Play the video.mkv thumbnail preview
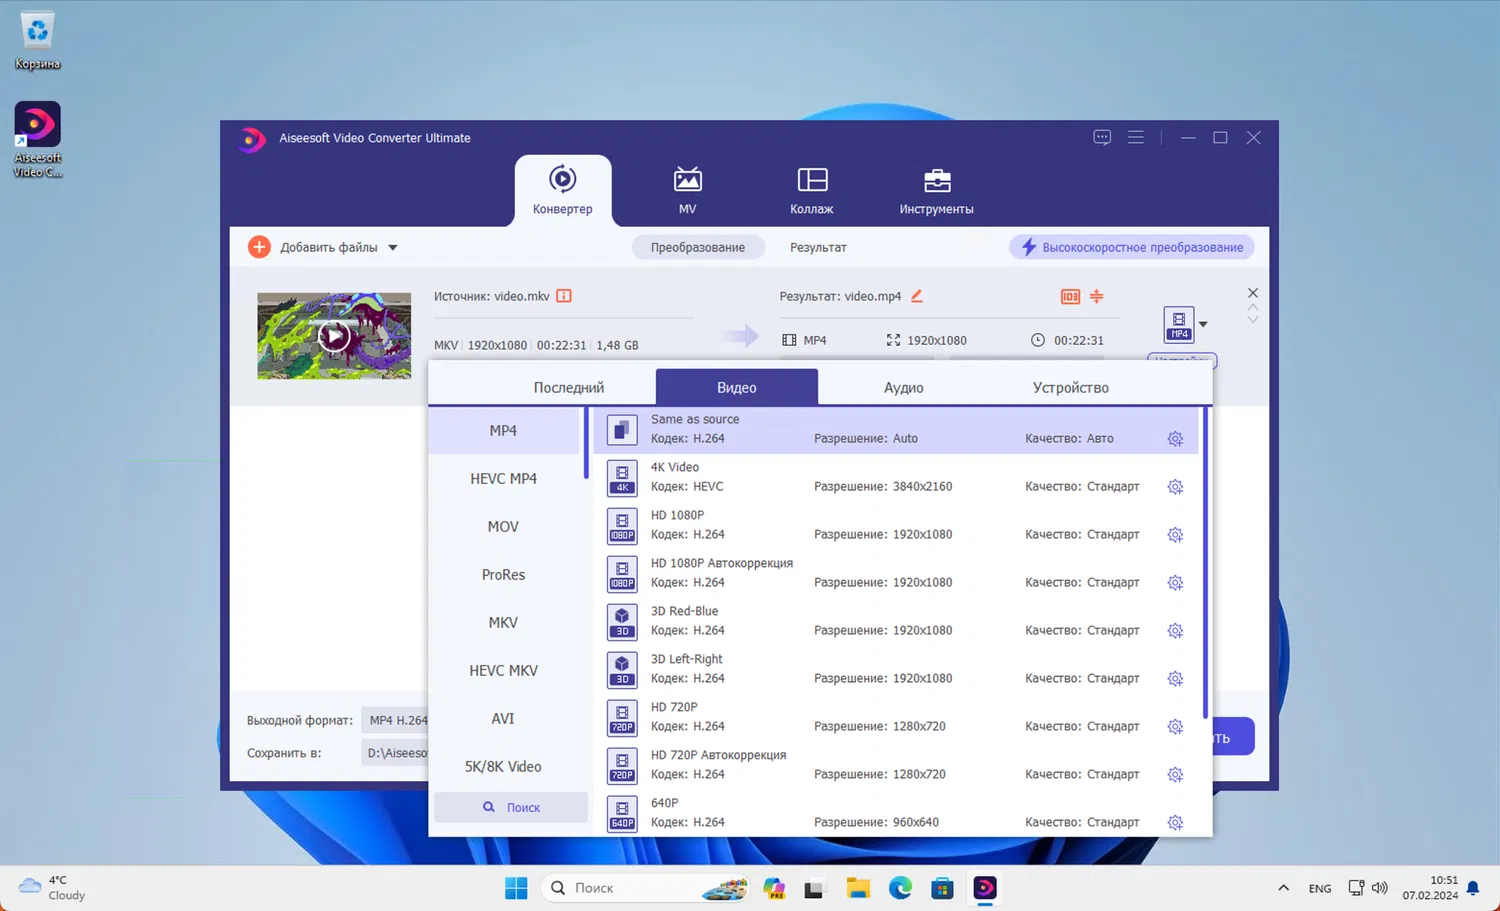Screen dimensions: 1500x911 coord(334,336)
